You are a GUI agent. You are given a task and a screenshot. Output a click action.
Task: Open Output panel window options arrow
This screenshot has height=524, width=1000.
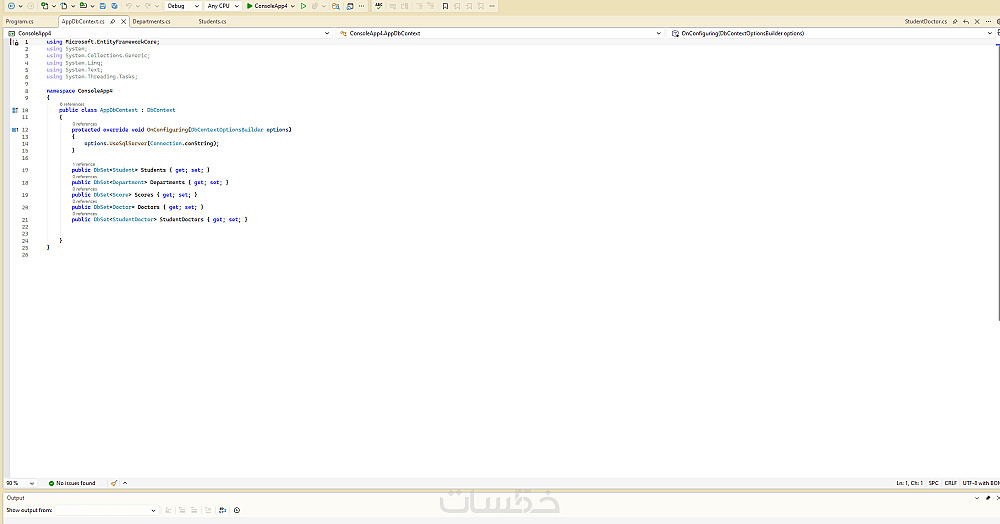[977, 498]
